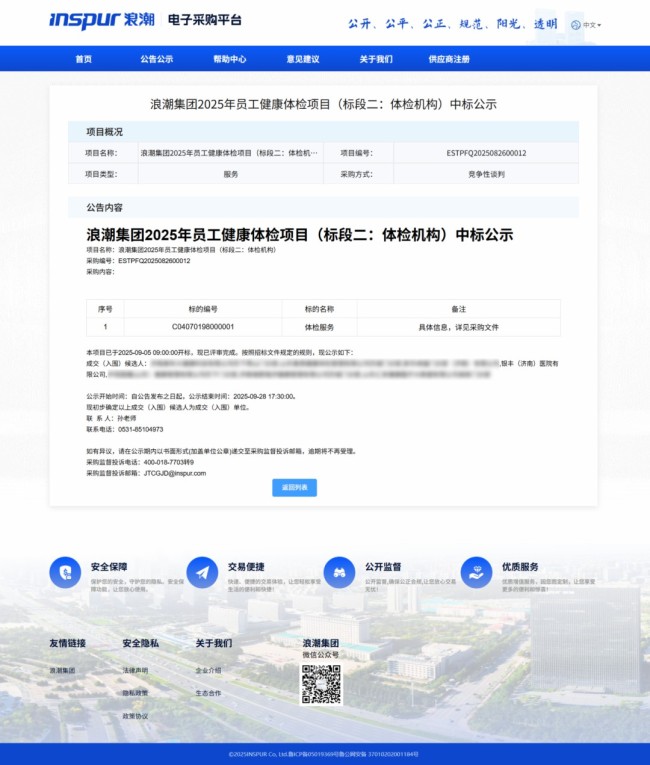This screenshot has width=650, height=765.
Task: Open 关于我们 in top navigation
Action: click(x=376, y=59)
